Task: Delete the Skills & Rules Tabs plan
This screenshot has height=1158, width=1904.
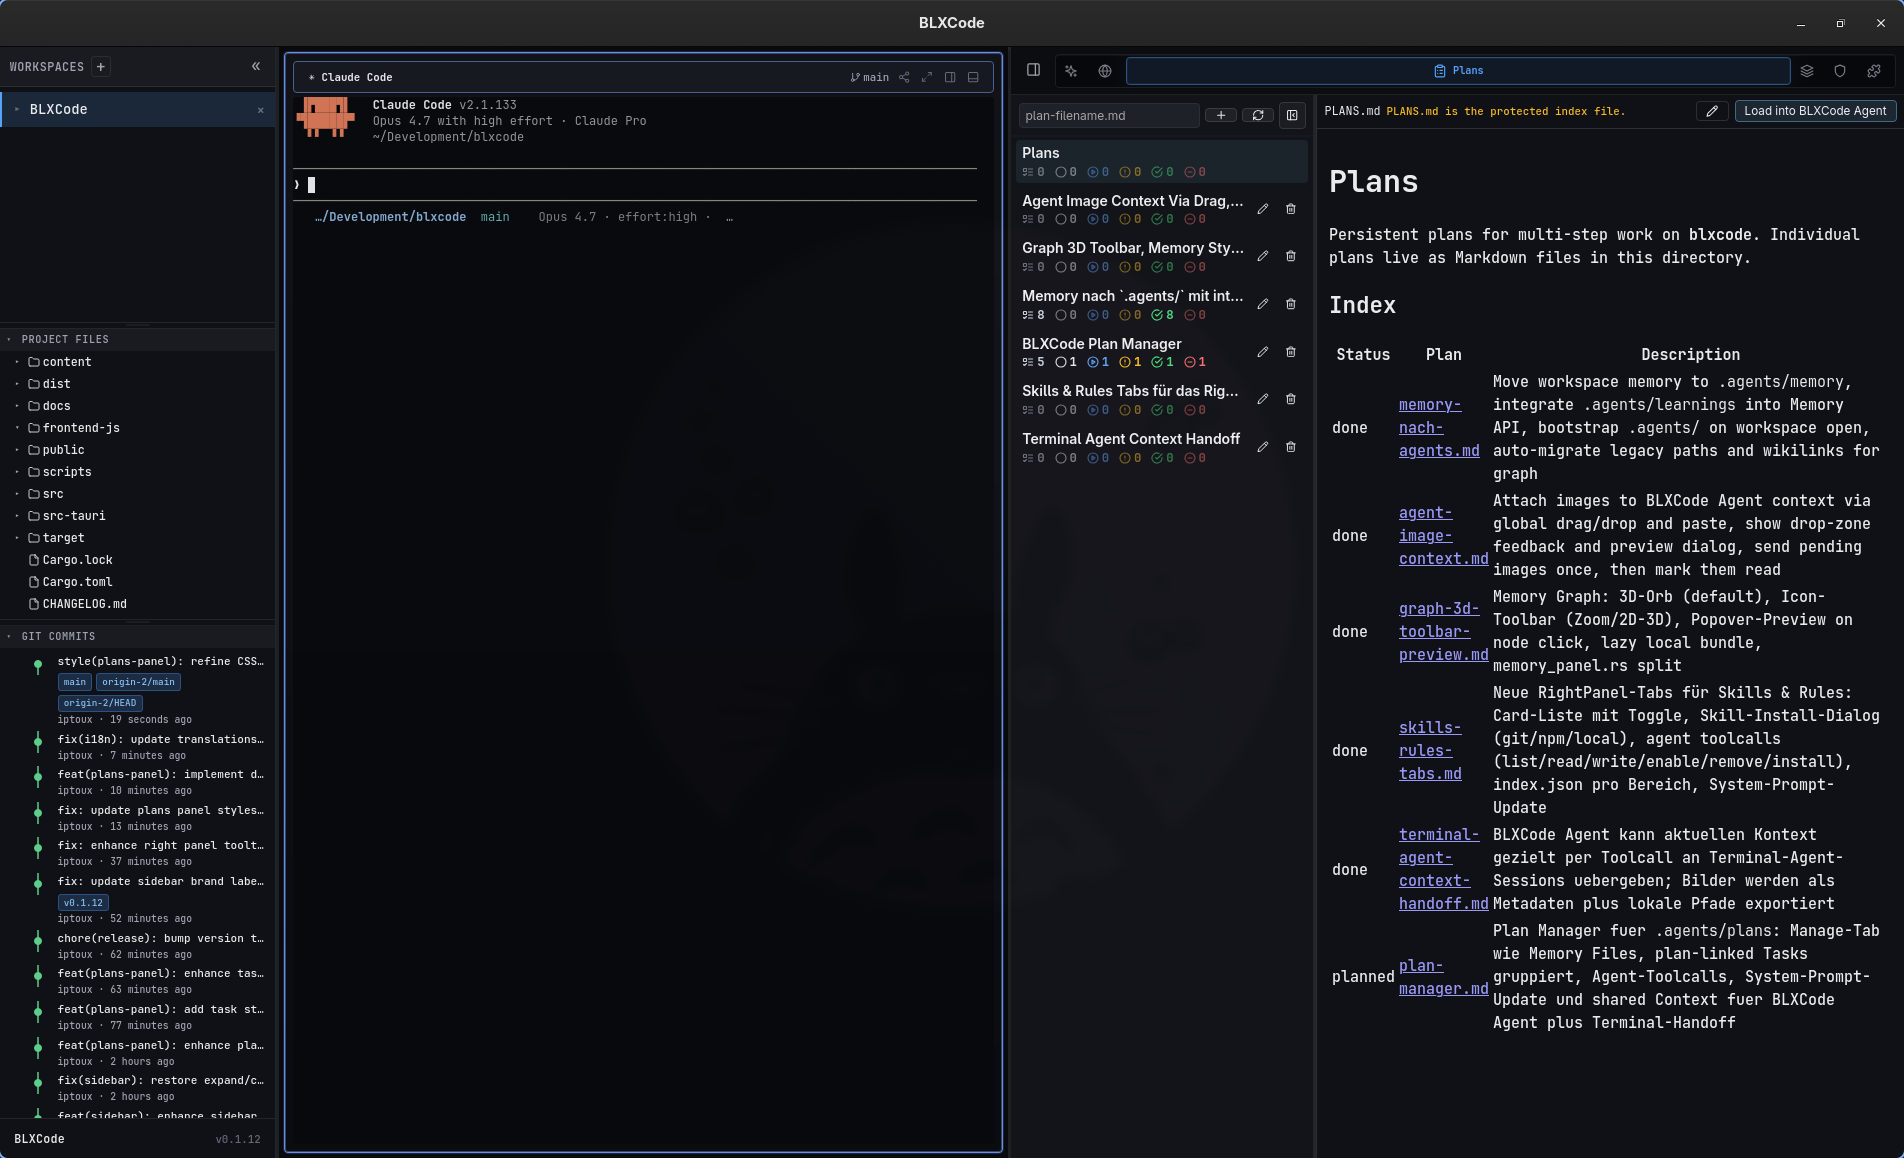Action: pyautogui.click(x=1291, y=399)
